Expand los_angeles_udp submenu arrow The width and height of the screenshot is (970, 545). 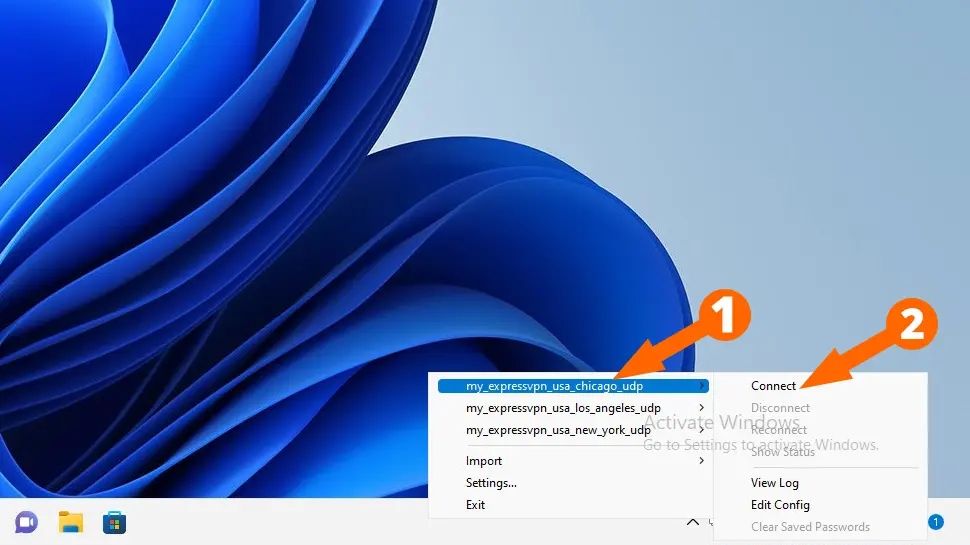pyautogui.click(x=702, y=408)
